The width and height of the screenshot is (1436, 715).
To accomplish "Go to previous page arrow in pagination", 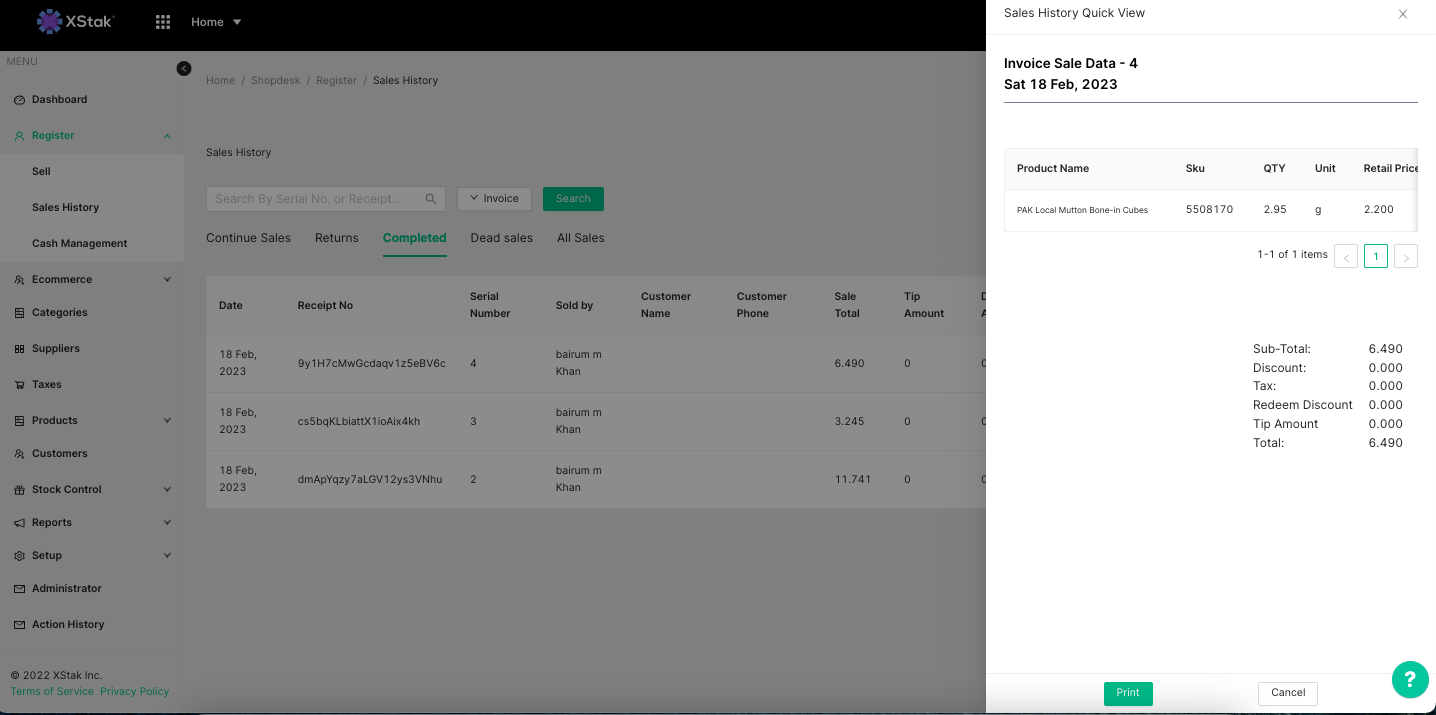I will pyautogui.click(x=1346, y=257).
